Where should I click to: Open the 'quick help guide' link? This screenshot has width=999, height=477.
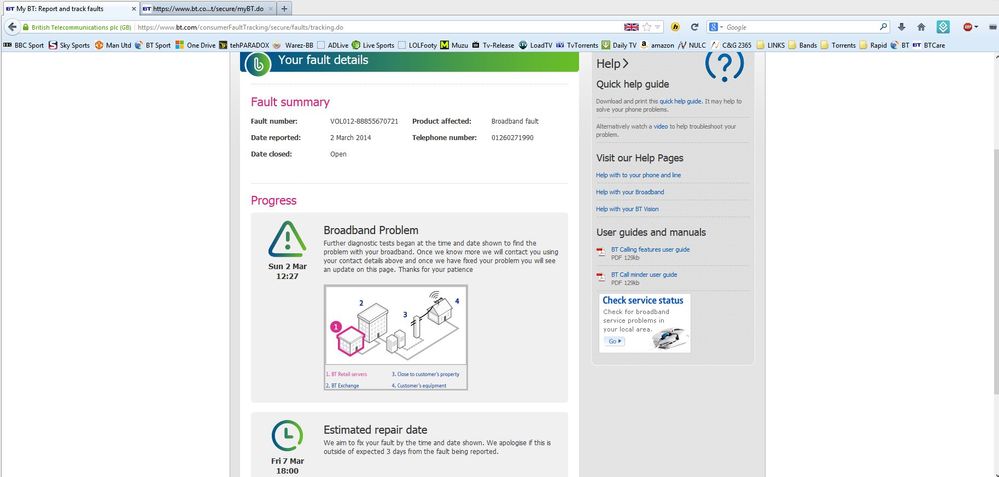(x=680, y=101)
